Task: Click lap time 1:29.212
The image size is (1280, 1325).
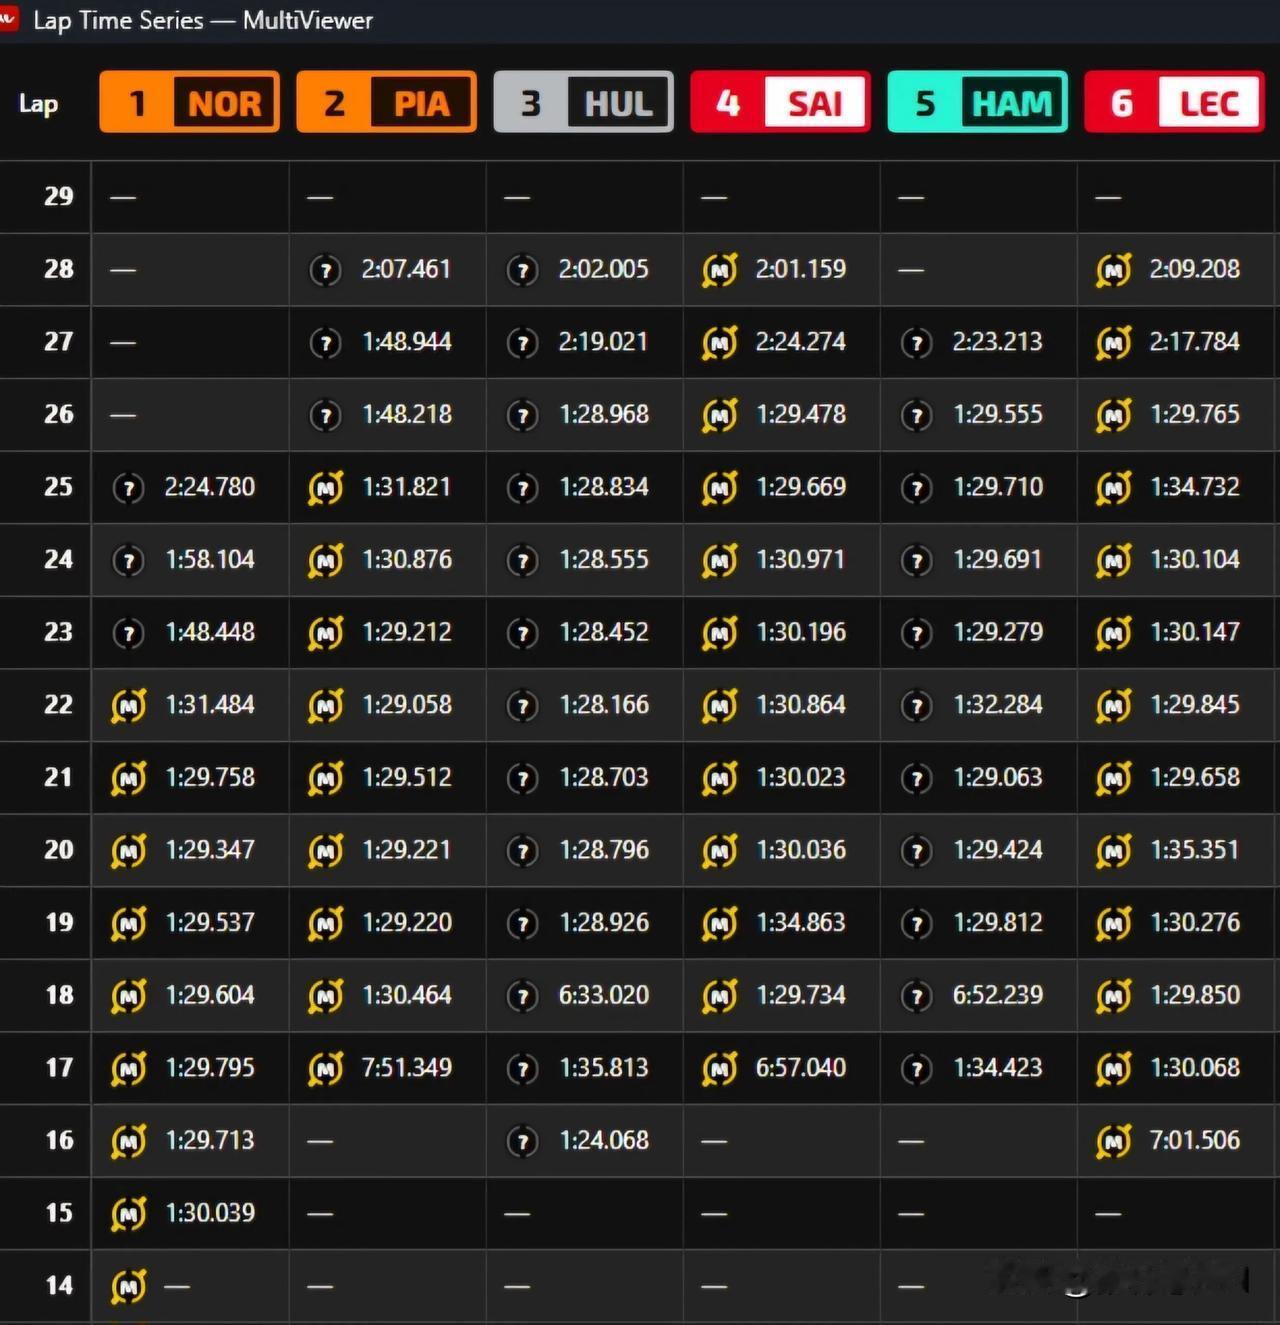Action: coord(407,632)
